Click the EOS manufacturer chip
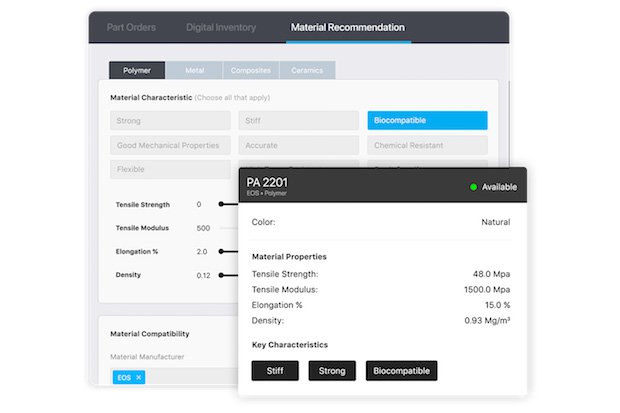 coord(129,377)
